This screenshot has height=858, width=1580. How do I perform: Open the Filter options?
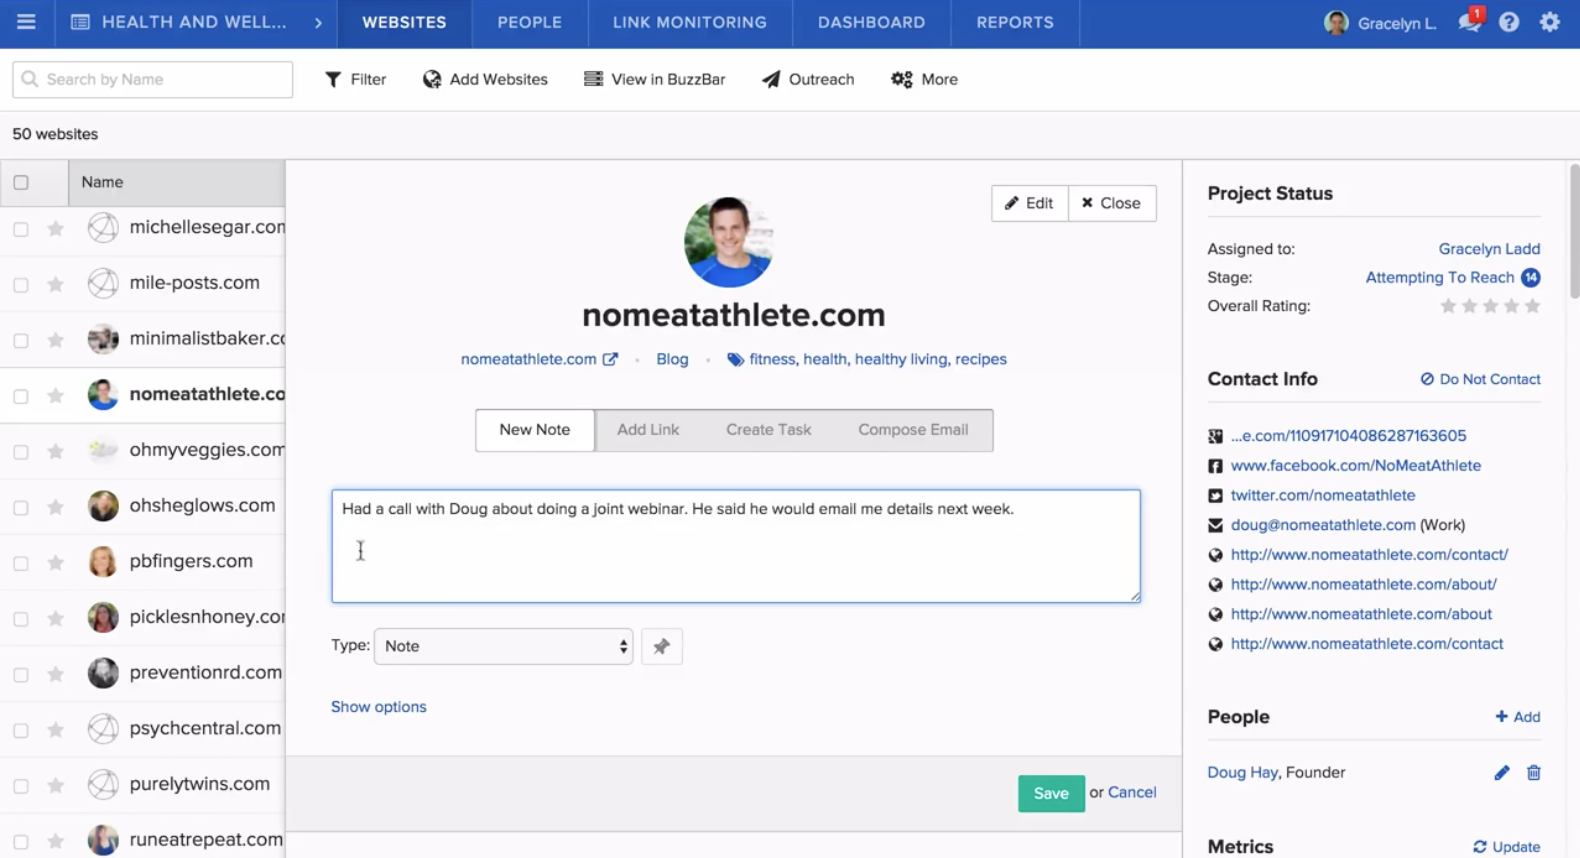click(356, 79)
